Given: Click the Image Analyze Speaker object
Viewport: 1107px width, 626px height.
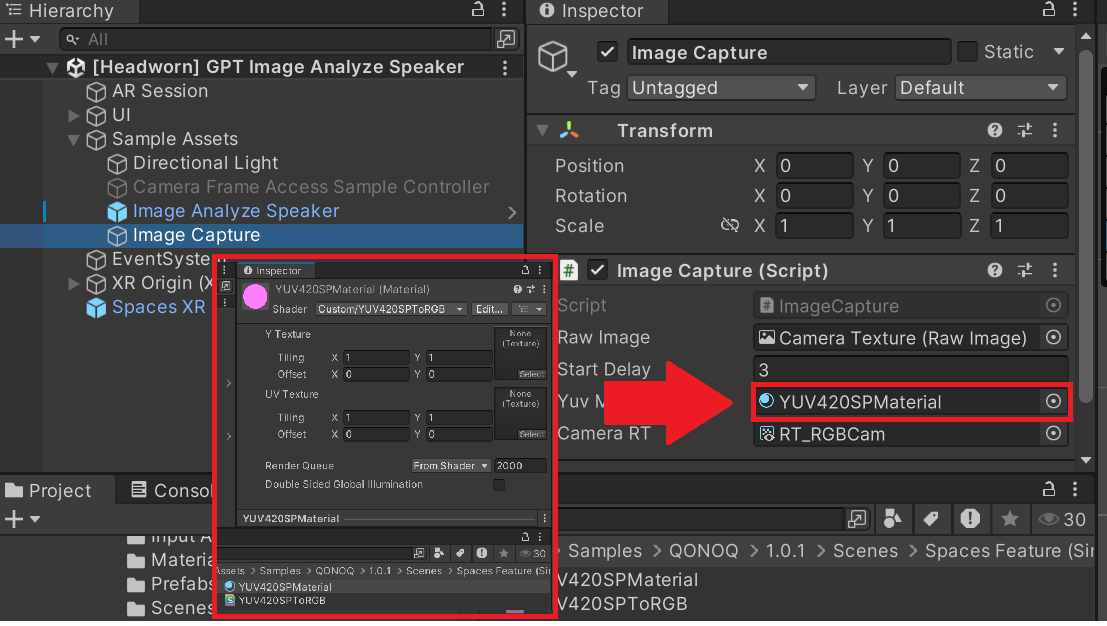Looking at the screenshot, I should pyautogui.click(x=236, y=211).
